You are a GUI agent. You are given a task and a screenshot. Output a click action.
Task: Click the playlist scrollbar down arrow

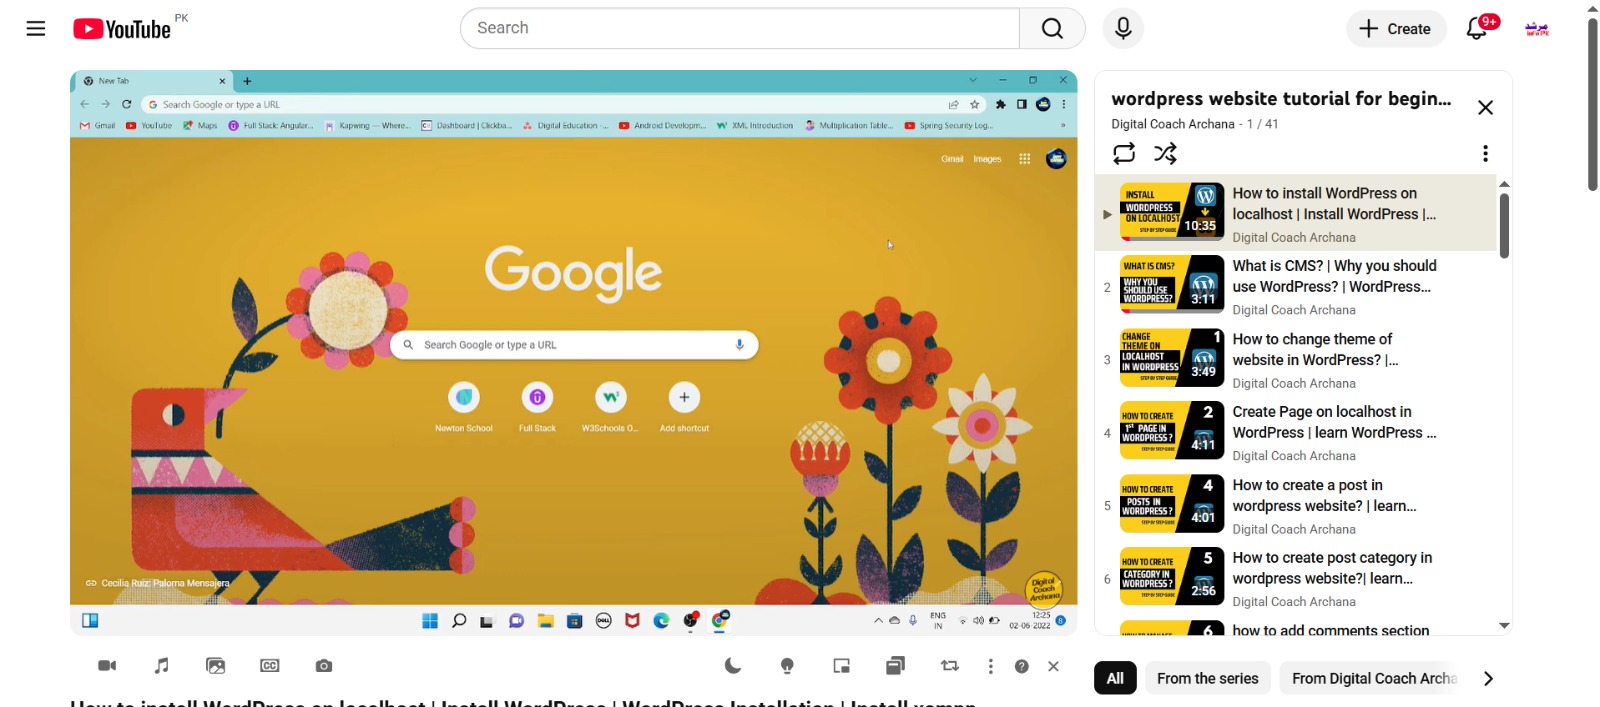tap(1504, 626)
